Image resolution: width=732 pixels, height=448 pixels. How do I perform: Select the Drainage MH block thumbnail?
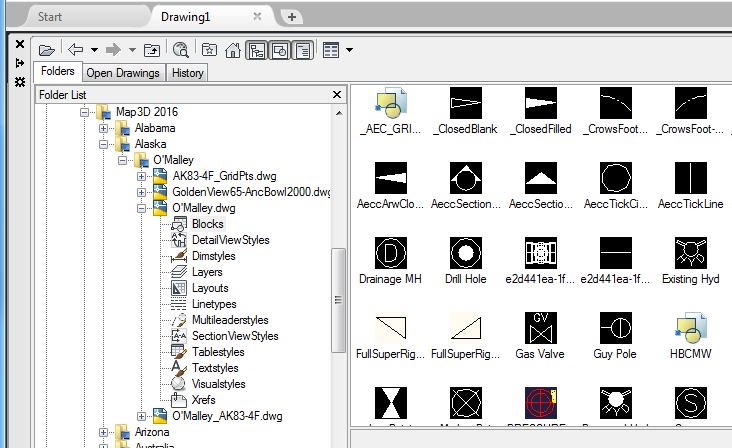391,253
